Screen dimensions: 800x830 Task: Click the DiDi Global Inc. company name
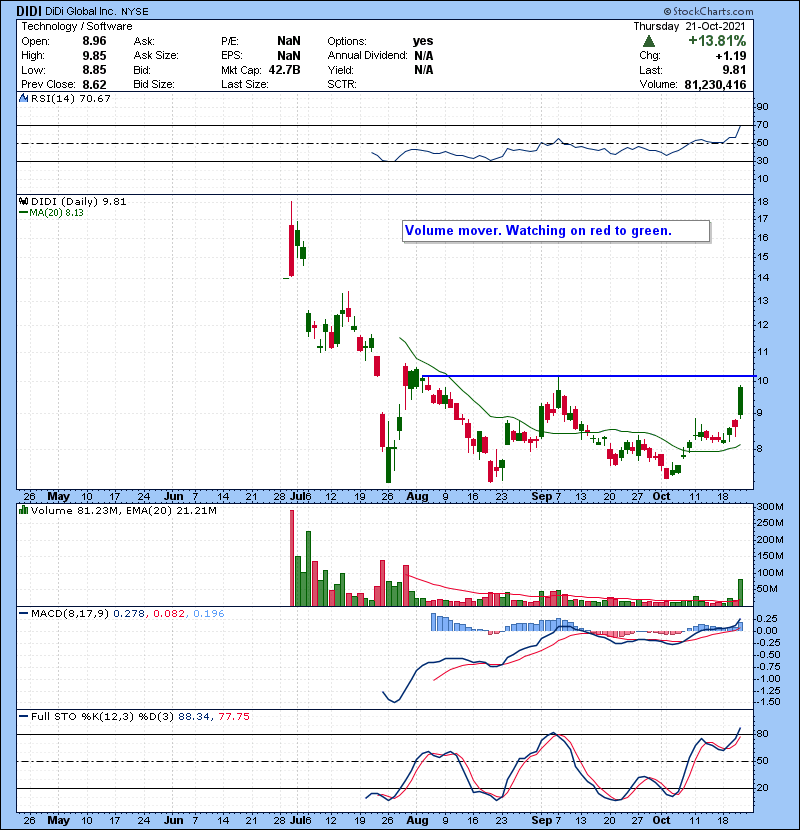click(x=81, y=11)
